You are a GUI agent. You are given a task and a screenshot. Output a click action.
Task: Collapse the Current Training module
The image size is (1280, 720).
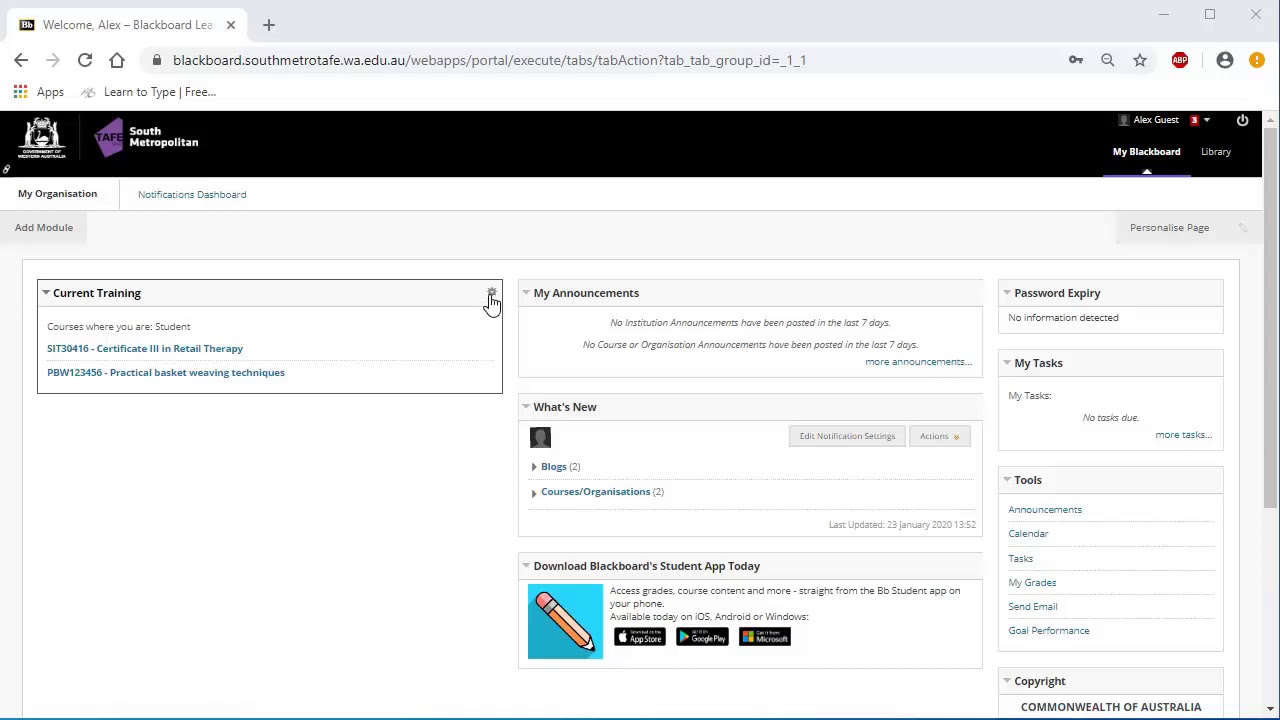(45, 293)
